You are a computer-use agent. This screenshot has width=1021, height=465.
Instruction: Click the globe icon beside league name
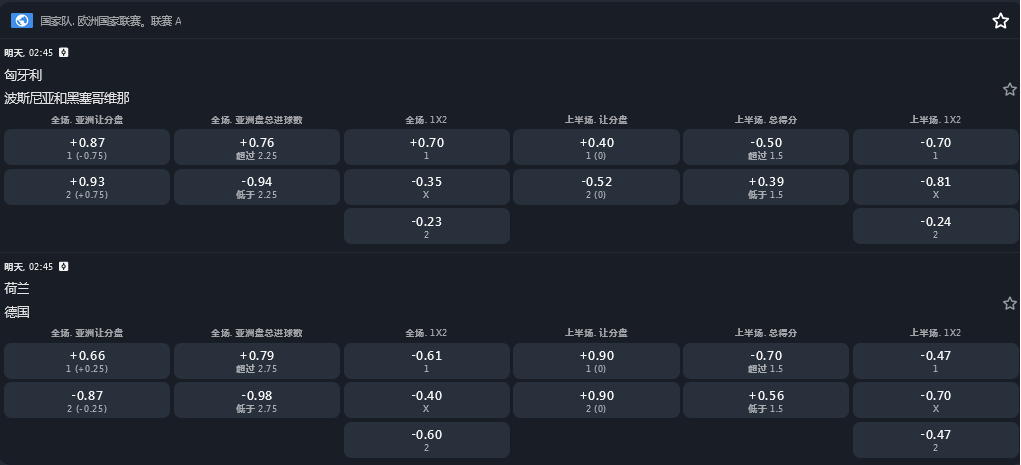22,20
